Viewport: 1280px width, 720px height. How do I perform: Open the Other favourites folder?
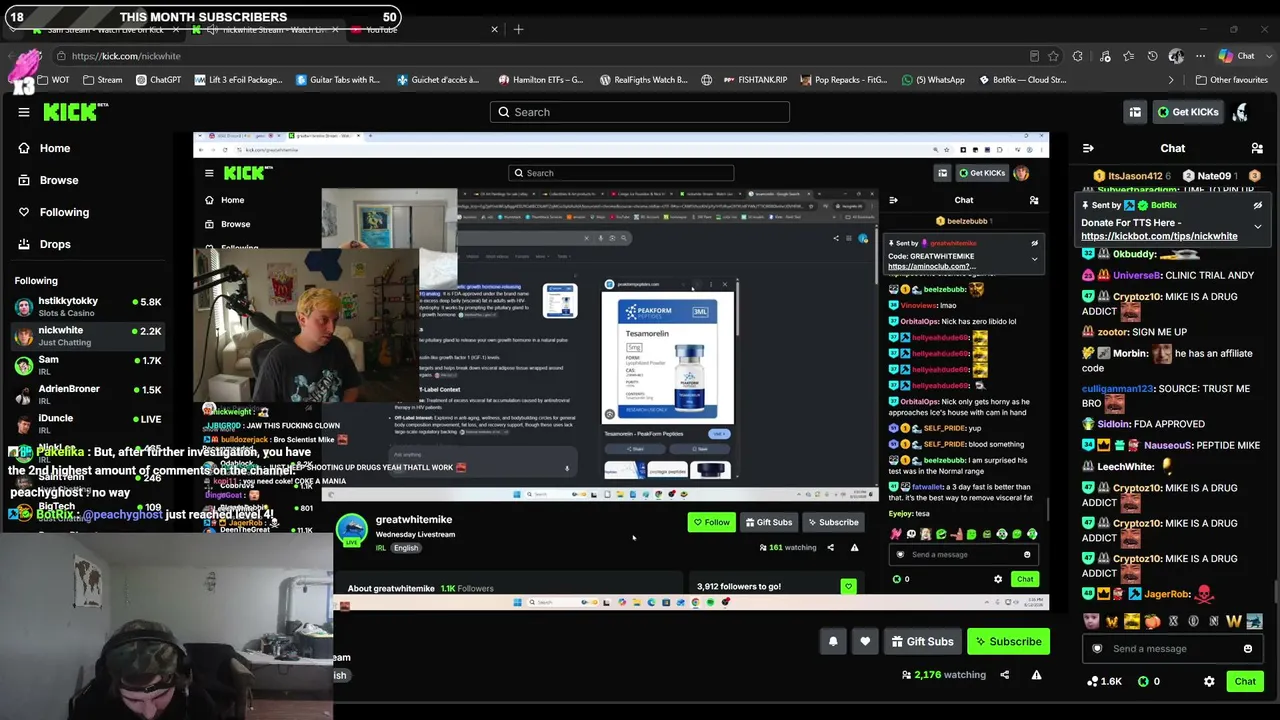pyautogui.click(x=1231, y=80)
